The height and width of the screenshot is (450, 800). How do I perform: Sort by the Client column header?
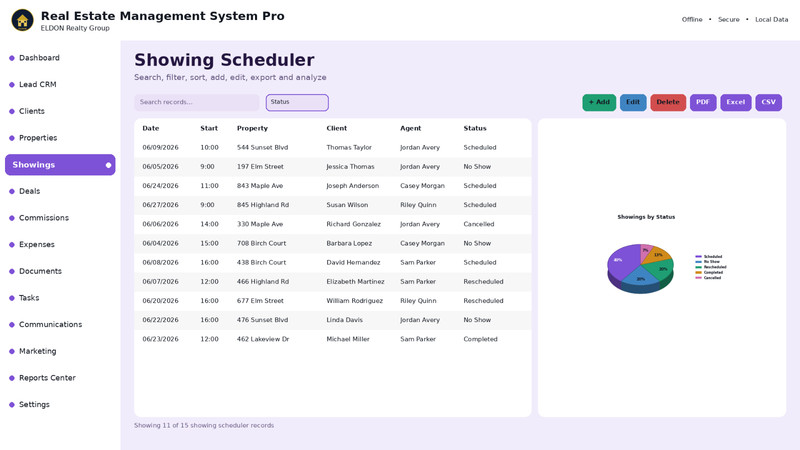point(336,128)
